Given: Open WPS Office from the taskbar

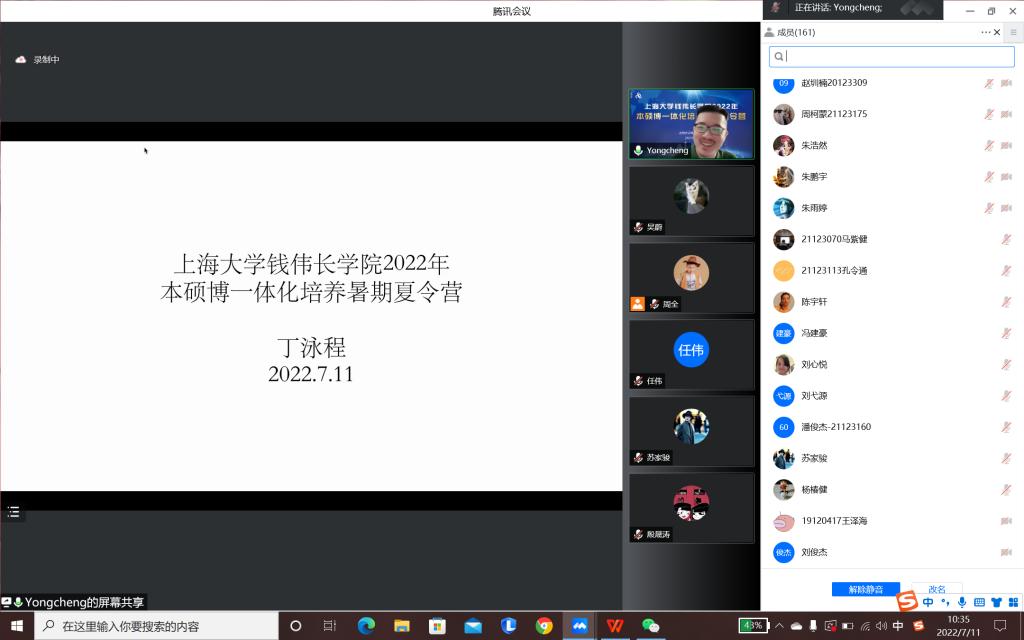Looking at the screenshot, I should point(614,626).
